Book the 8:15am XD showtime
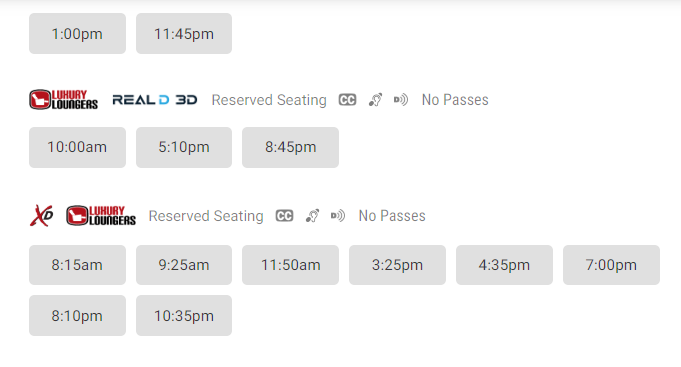This screenshot has height=367, width=681. click(77, 265)
